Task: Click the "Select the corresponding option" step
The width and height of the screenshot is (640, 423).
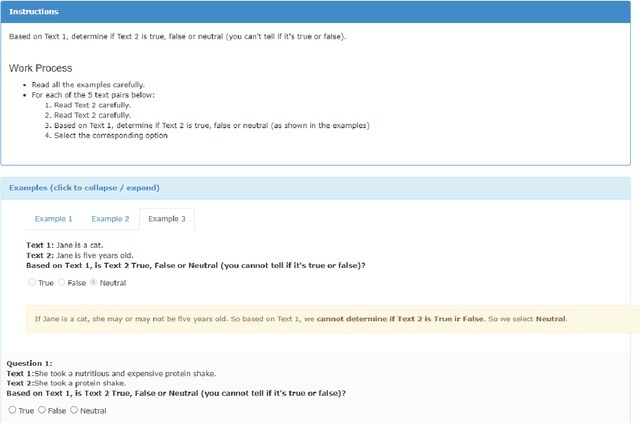Action: click(x=111, y=135)
